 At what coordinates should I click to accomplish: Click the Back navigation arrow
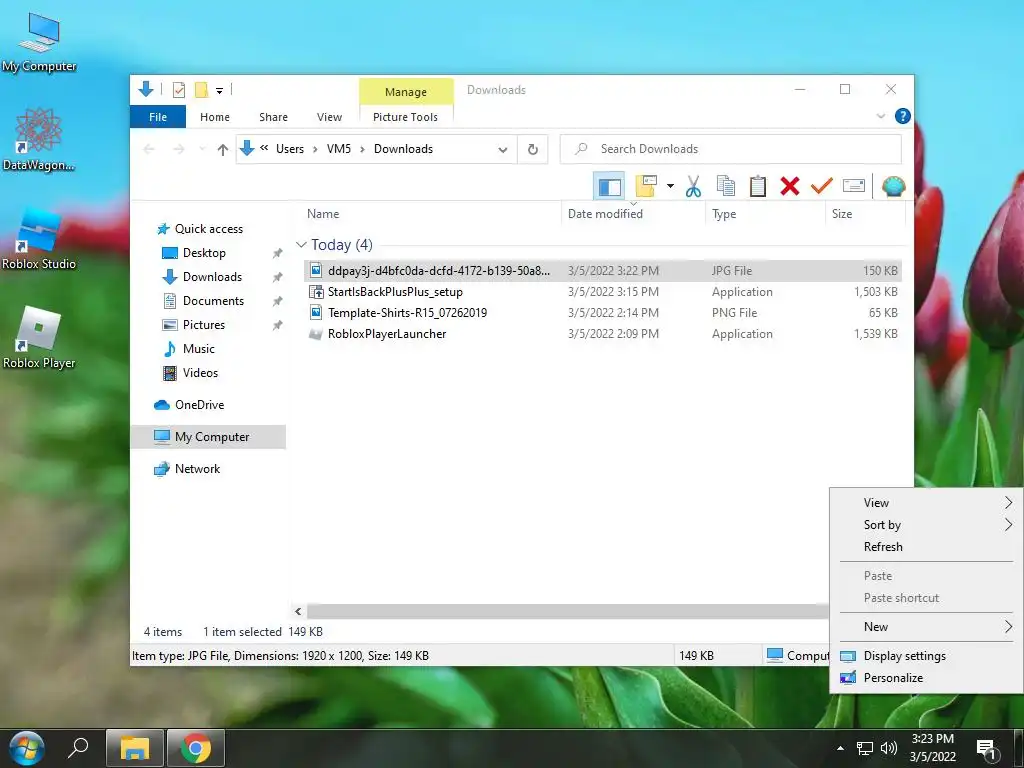coord(149,150)
